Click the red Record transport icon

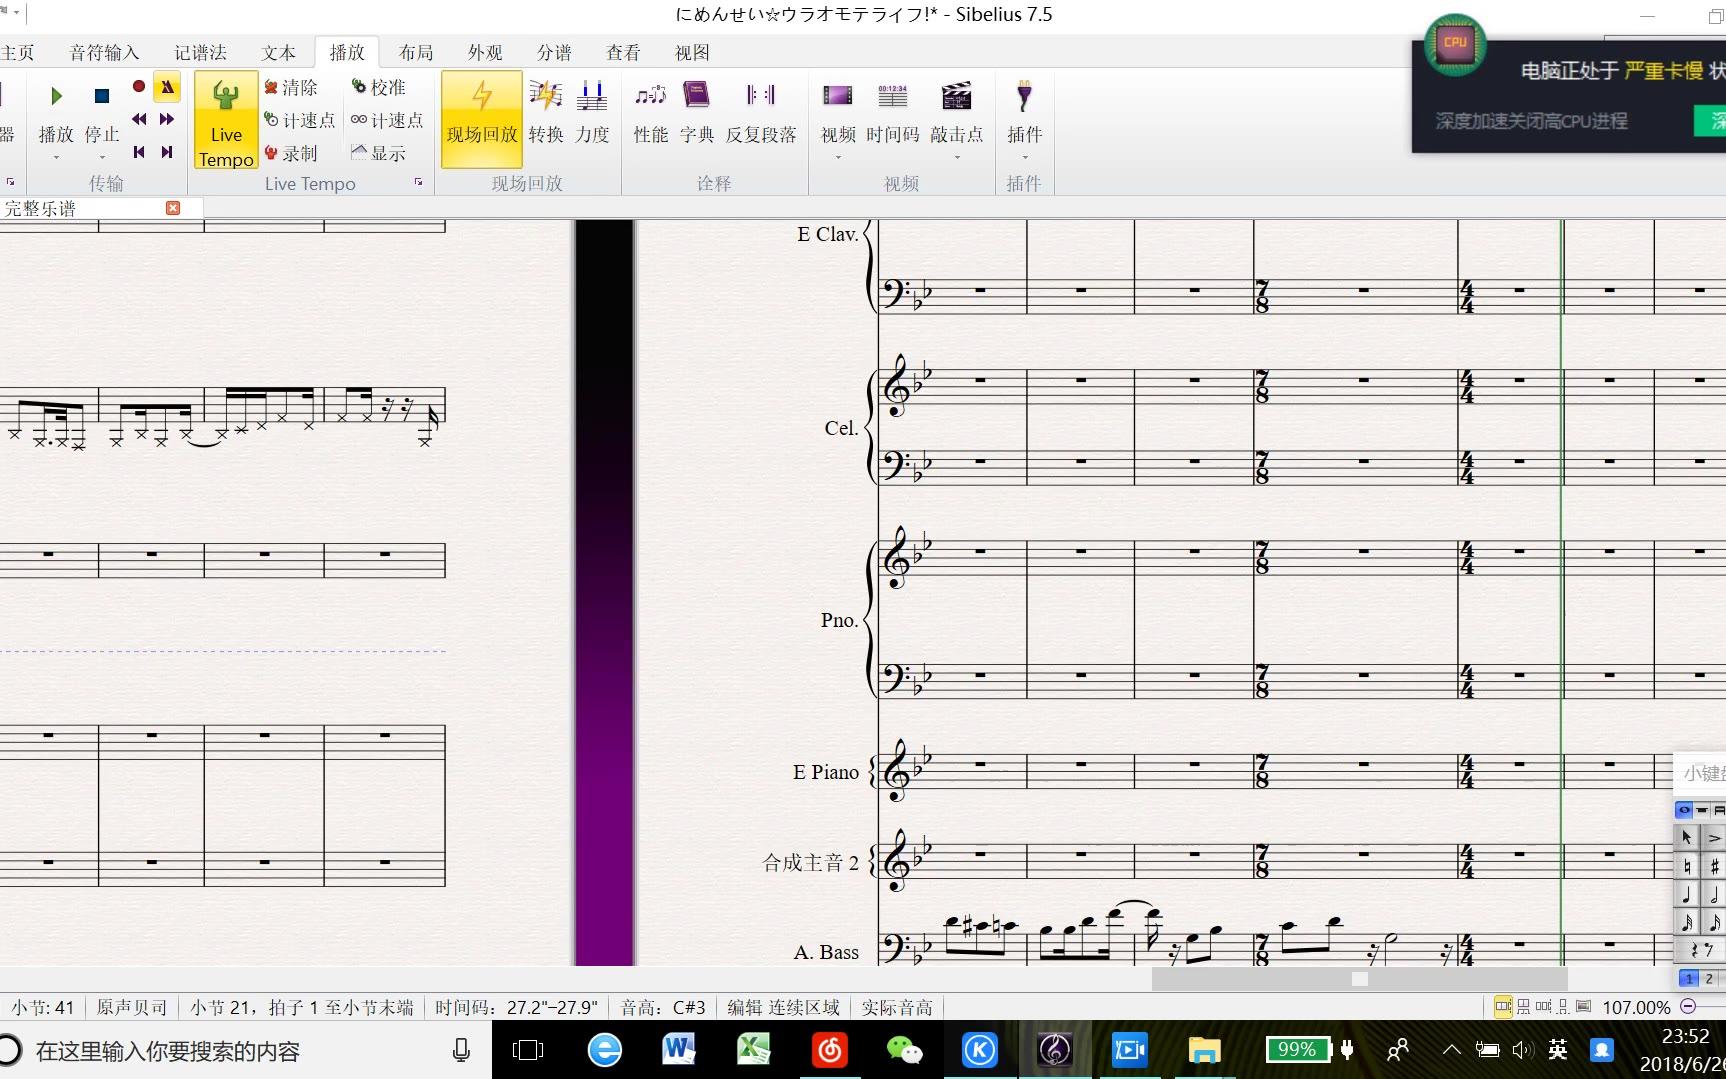tap(139, 87)
